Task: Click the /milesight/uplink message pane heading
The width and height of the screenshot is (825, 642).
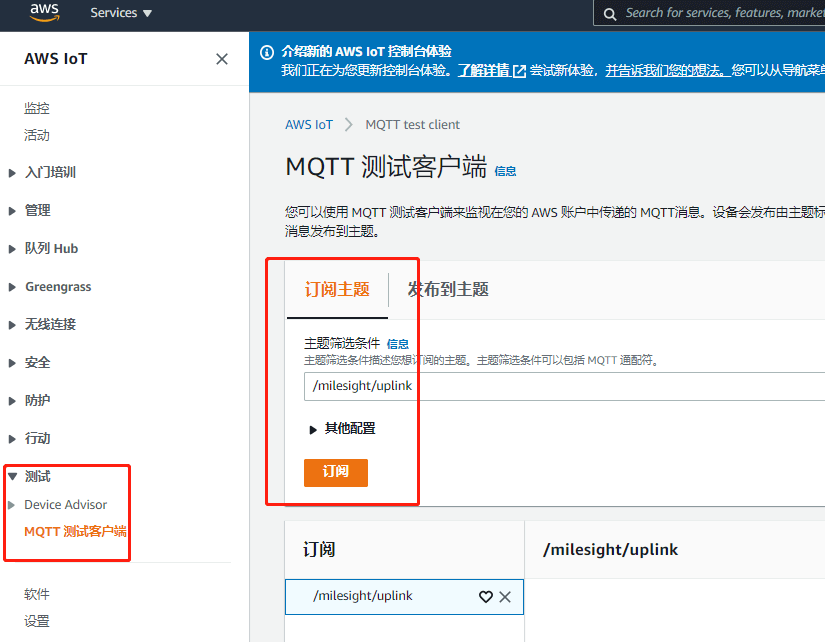Action: coord(610,549)
